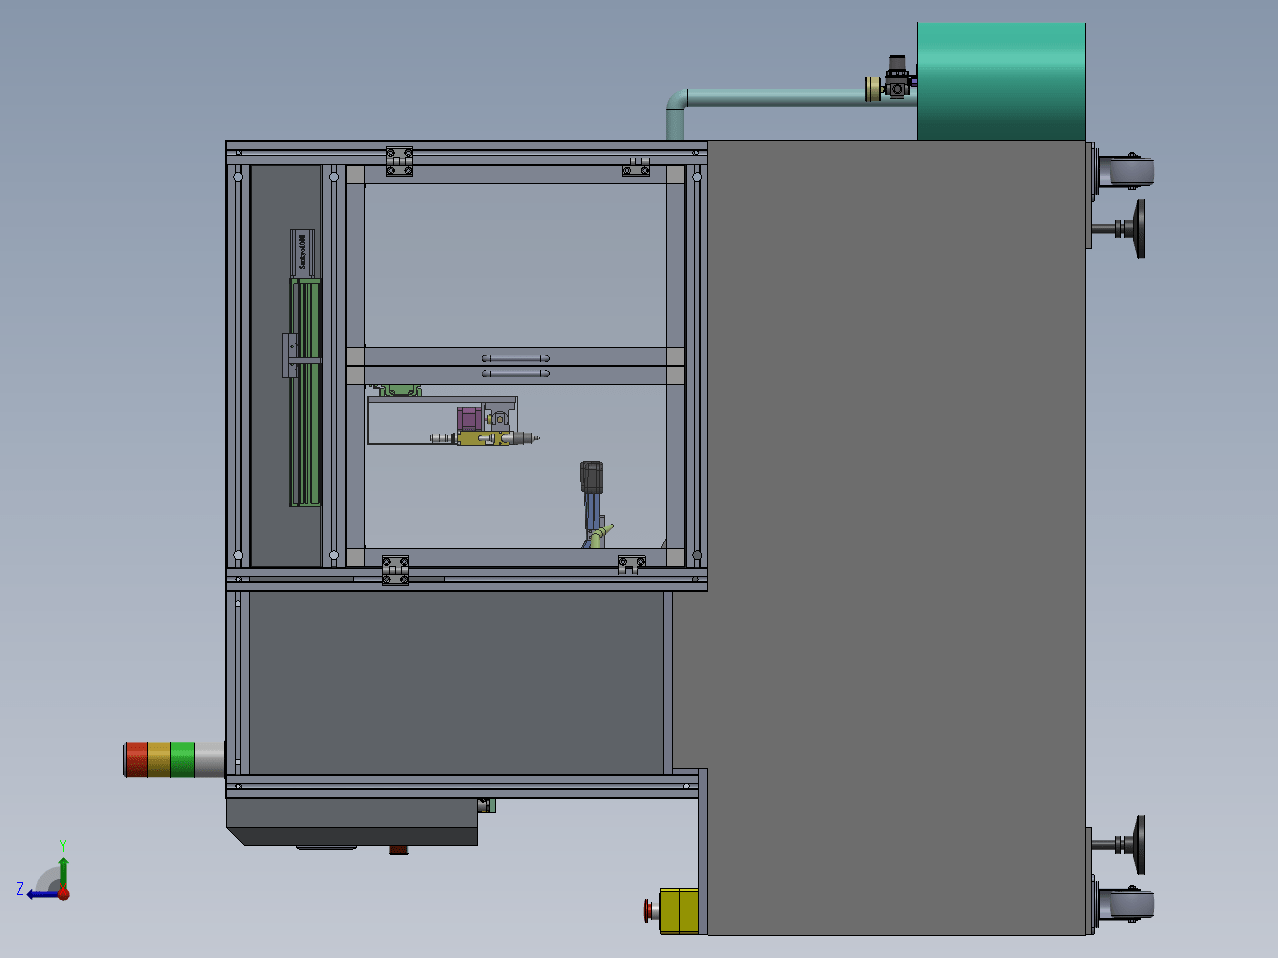Select the yellow emergency stop box
This screenshot has height=958, width=1278.
[x=680, y=911]
